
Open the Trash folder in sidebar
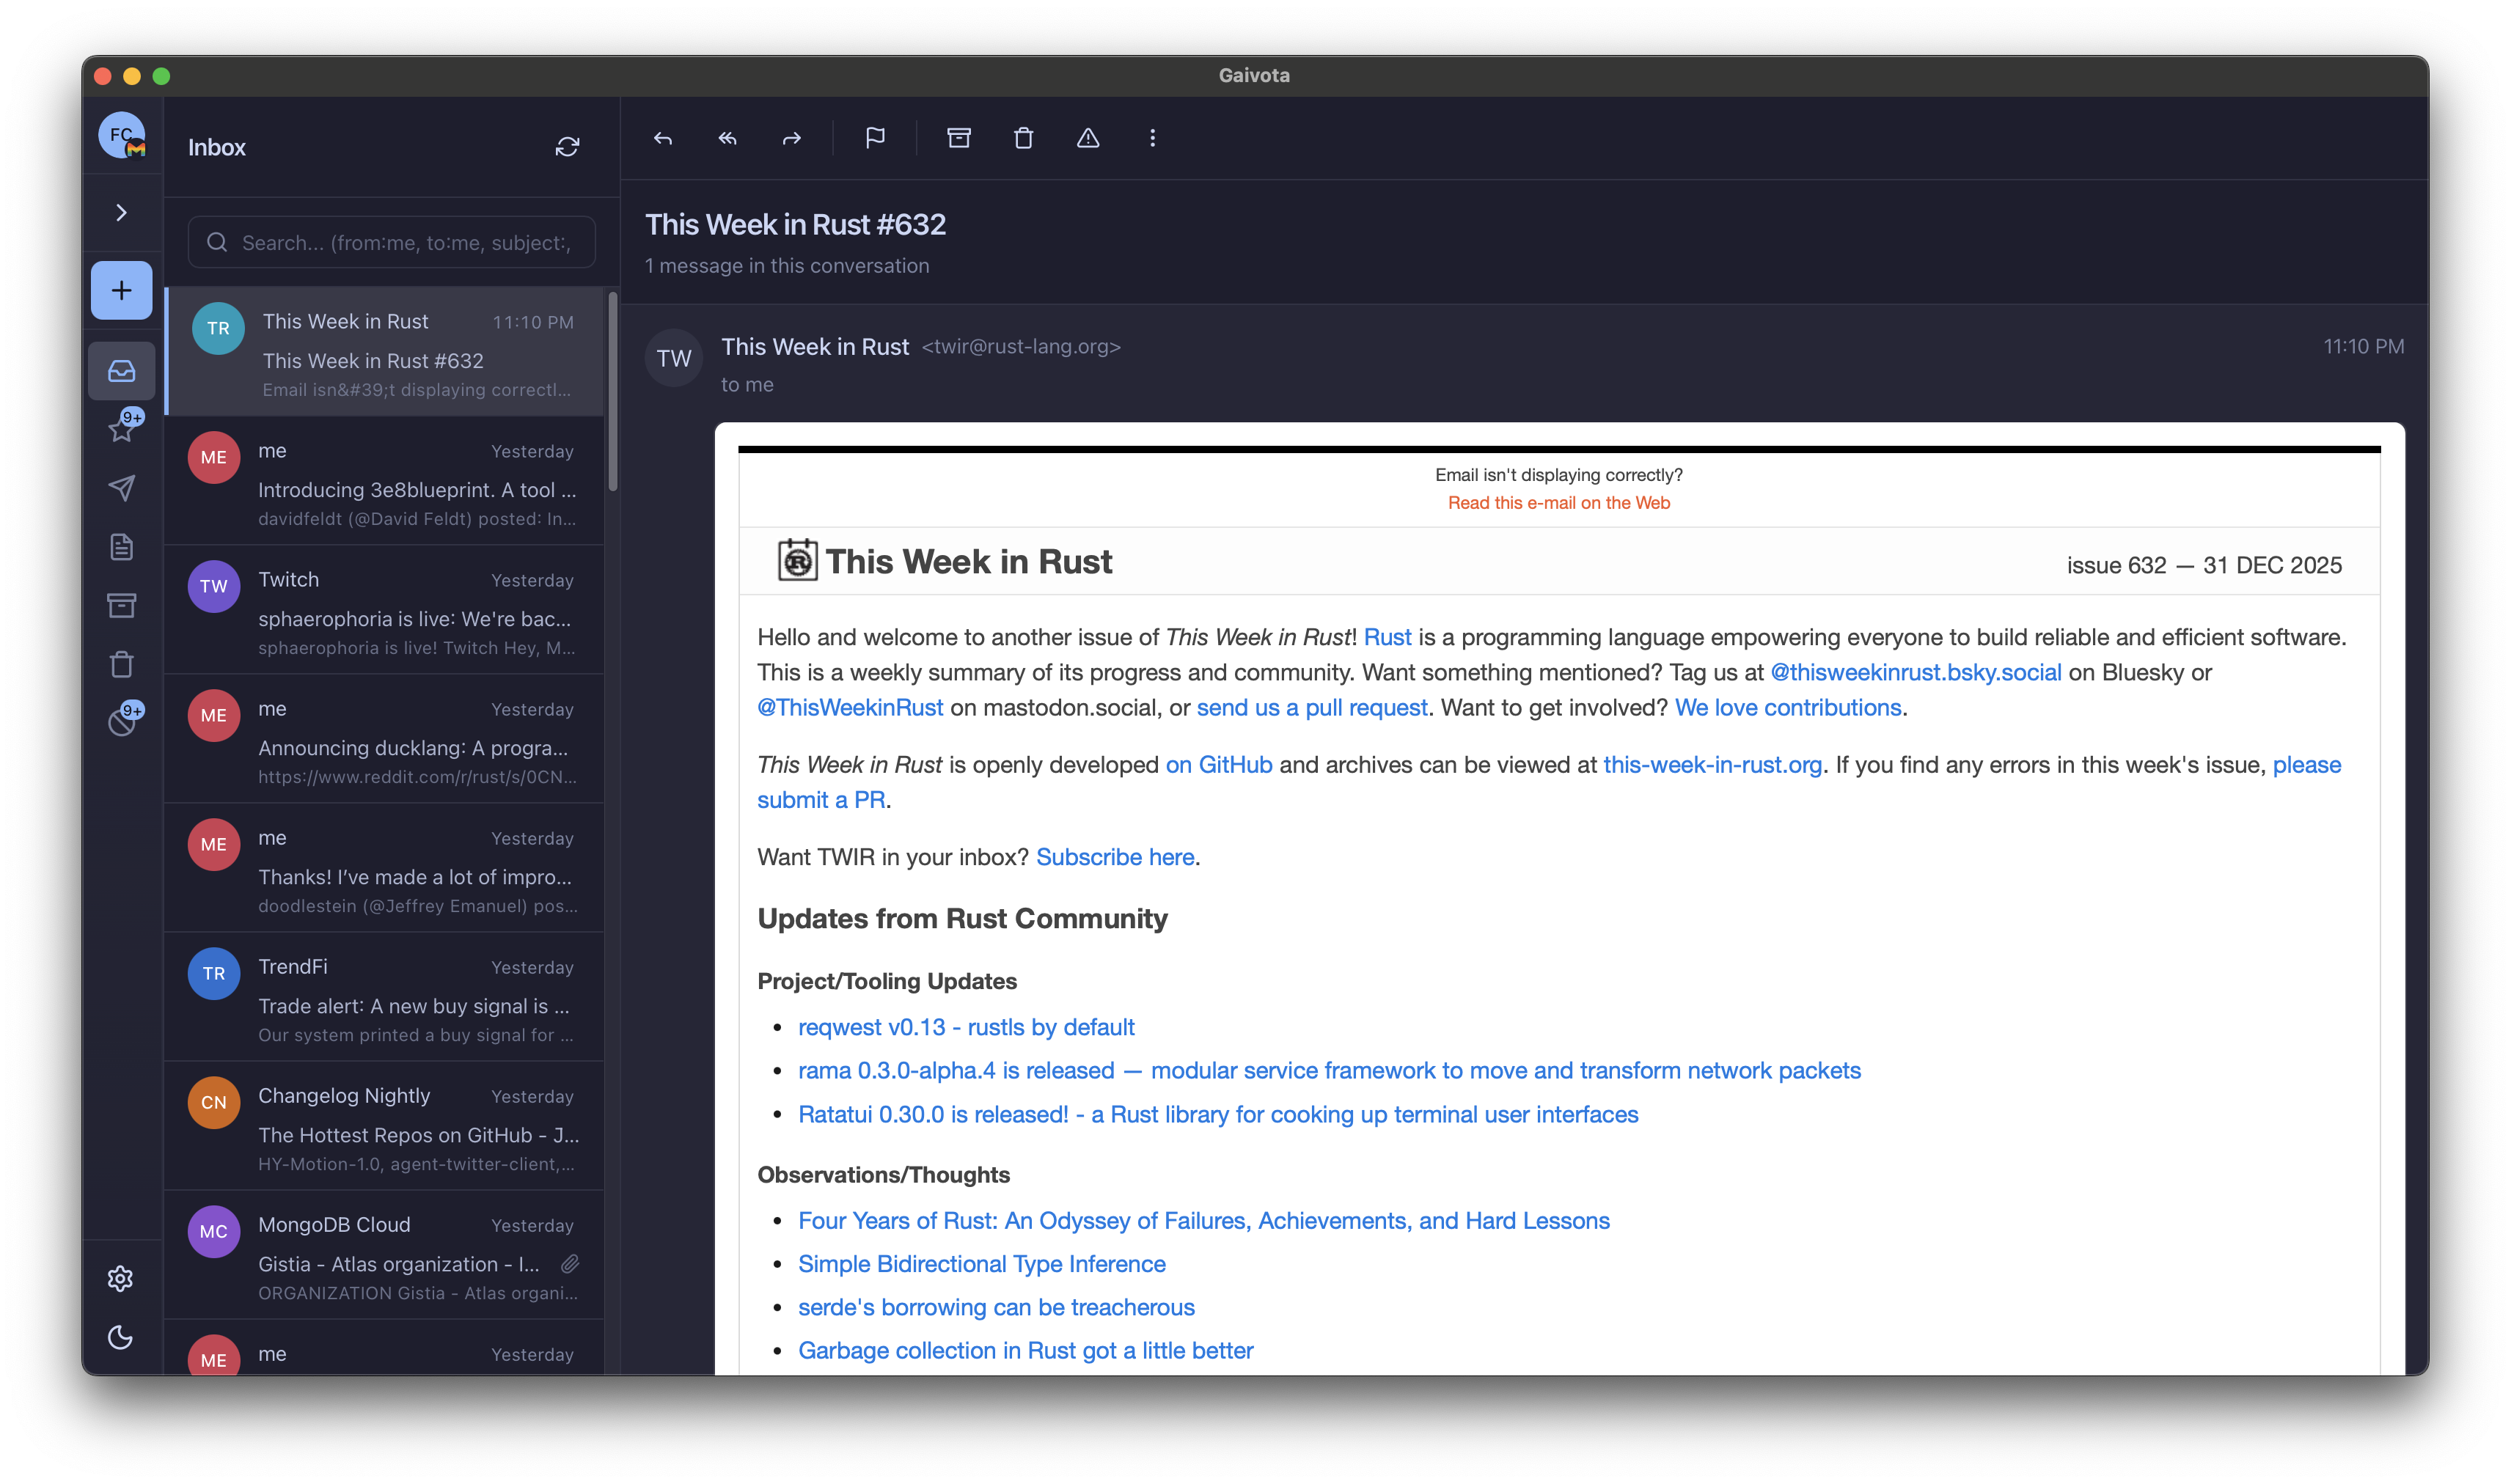click(x=121, y=663)
